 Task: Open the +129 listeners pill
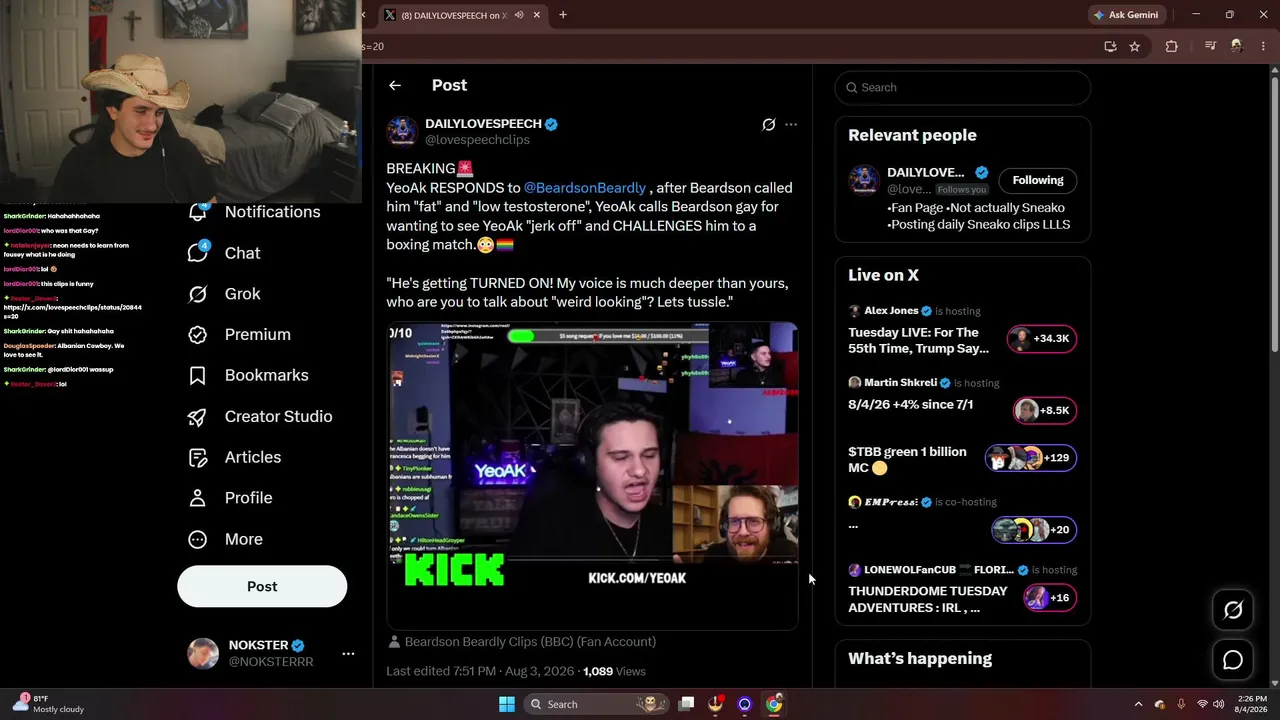coord(1031,458)
